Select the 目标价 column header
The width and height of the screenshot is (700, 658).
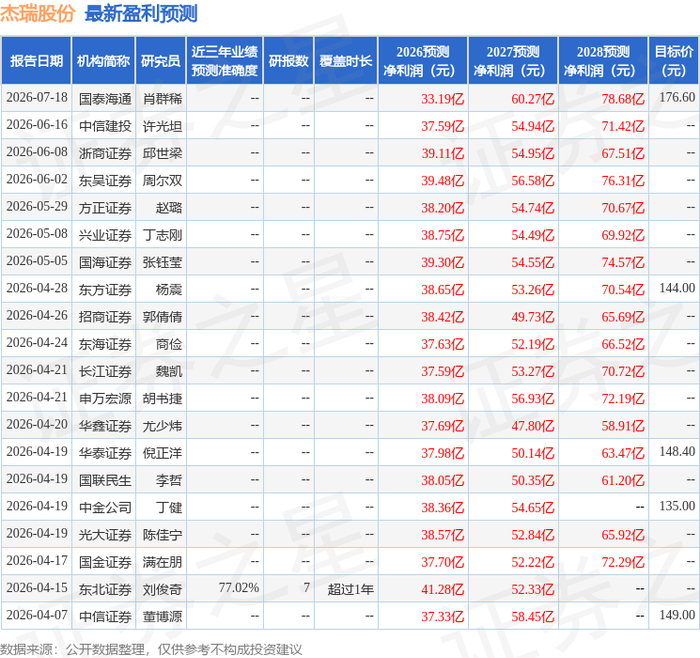coord(674,61)
